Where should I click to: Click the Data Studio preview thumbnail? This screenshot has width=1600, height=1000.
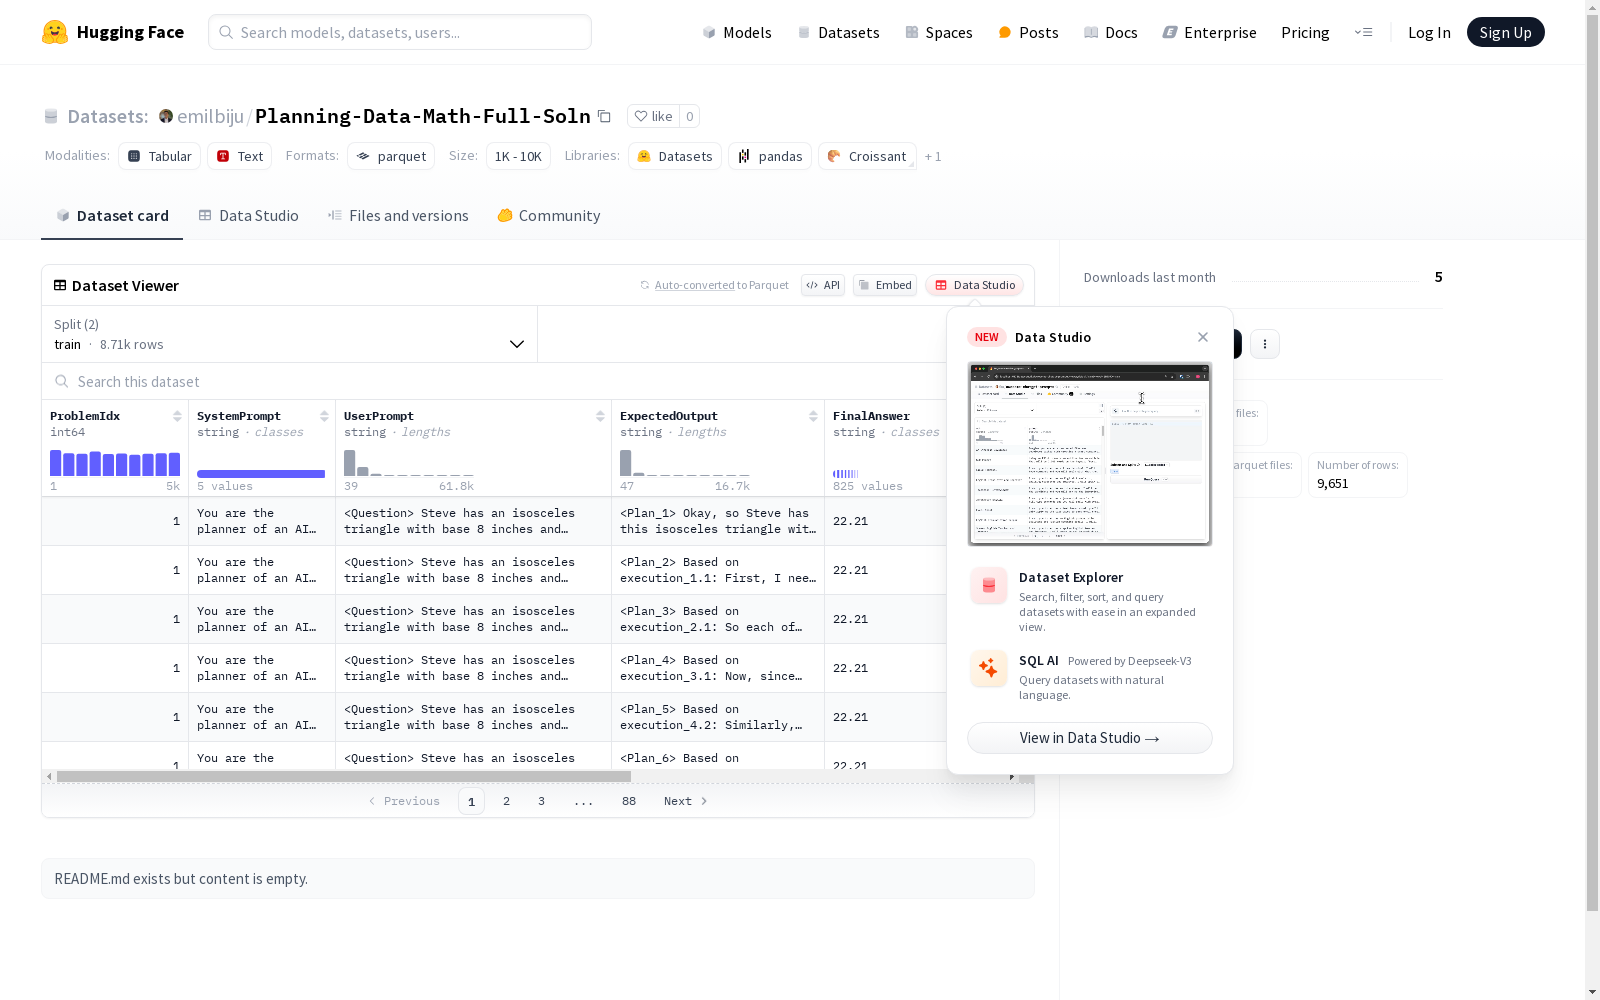[1090, 454]
